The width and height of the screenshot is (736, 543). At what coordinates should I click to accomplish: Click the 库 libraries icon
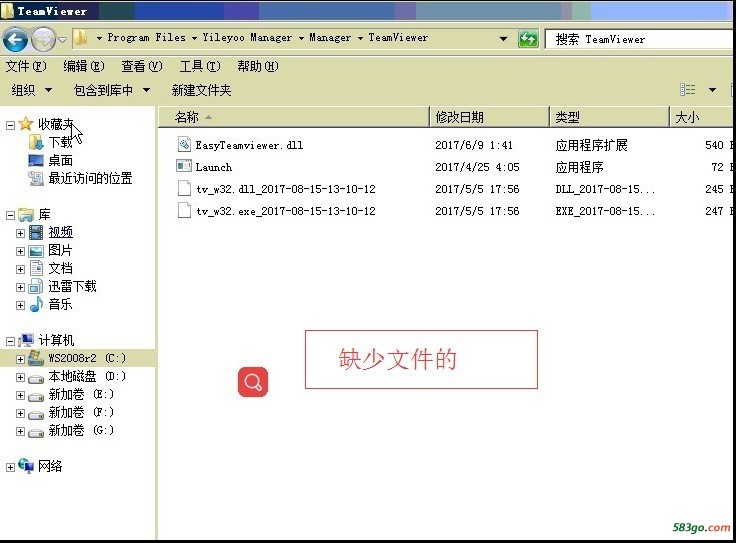tap(26, 215)
